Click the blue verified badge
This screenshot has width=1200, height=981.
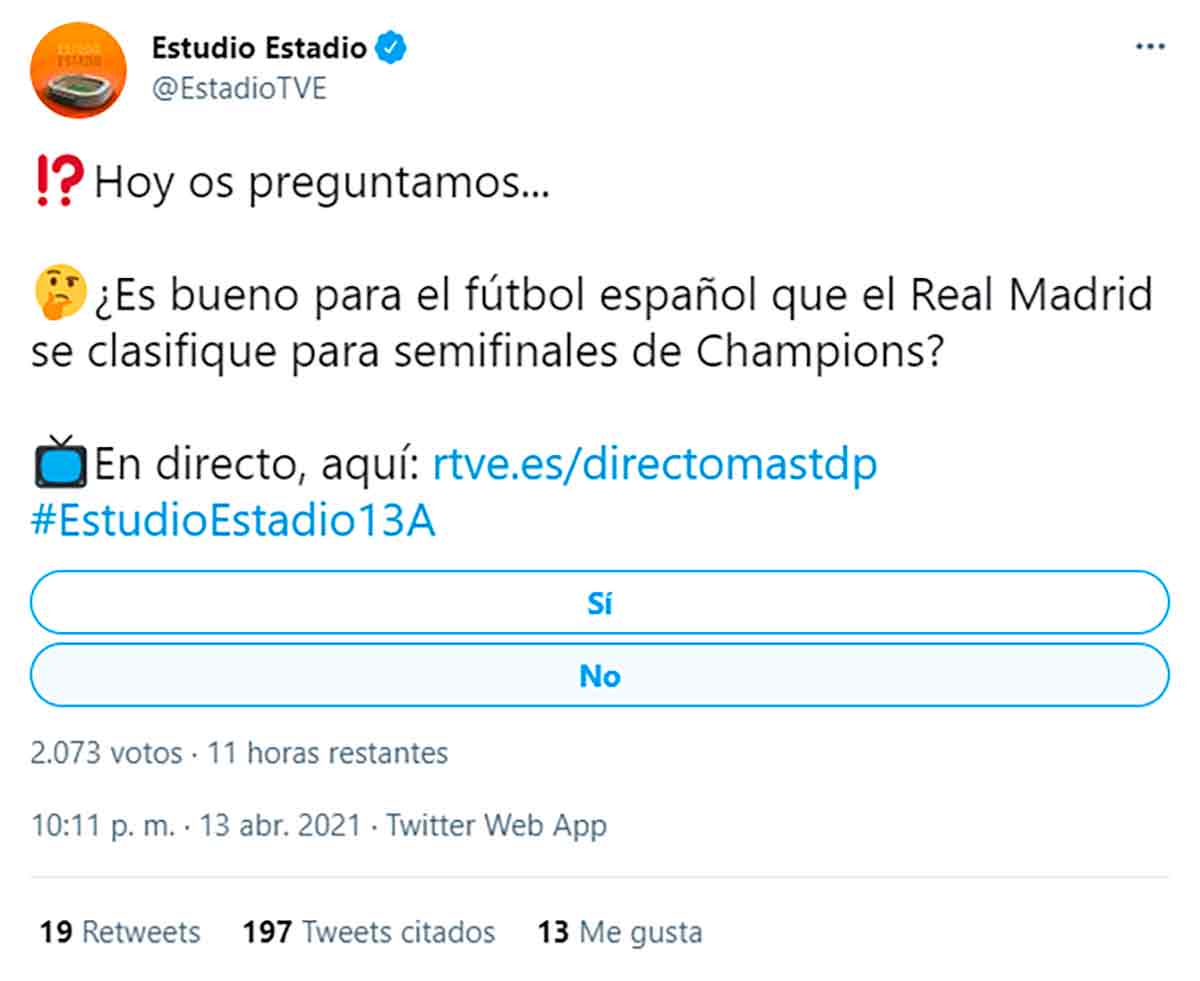click(390, 47)
